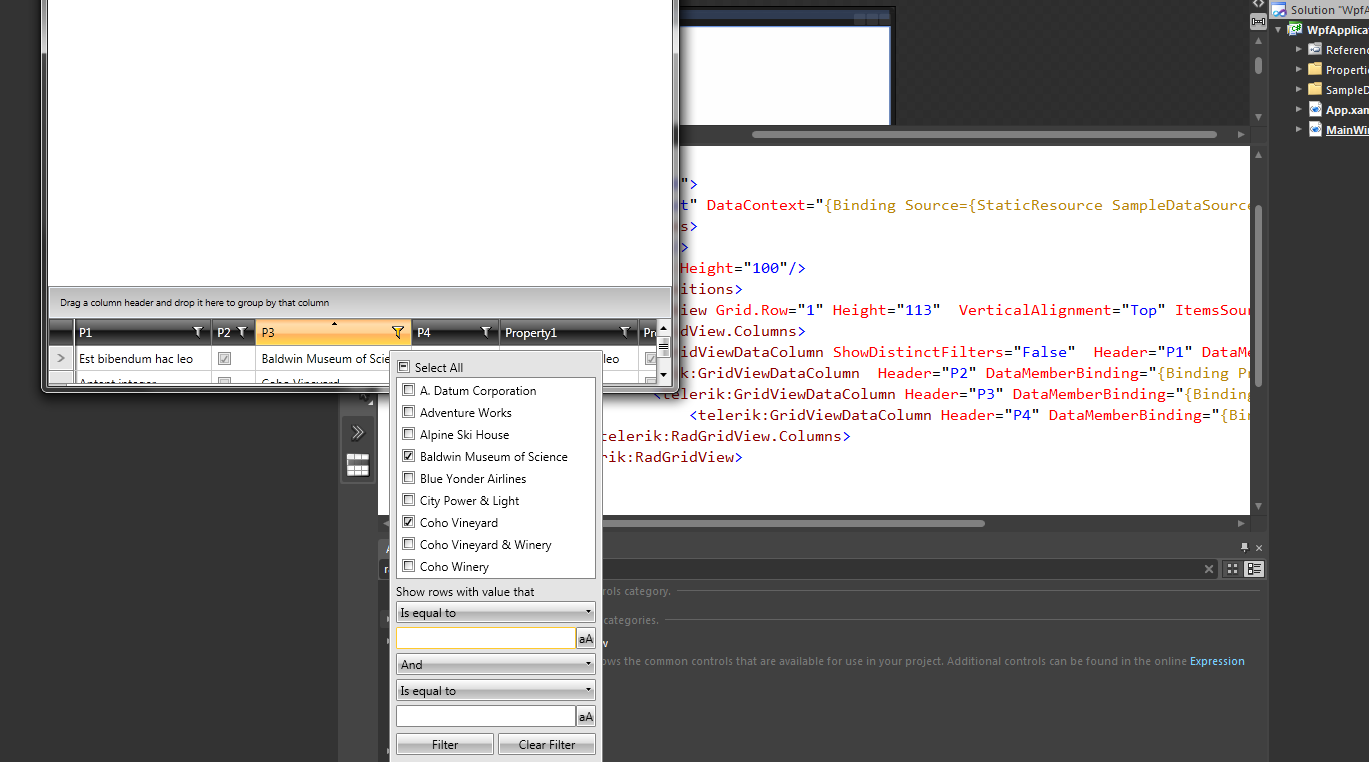
Task: Expand the App.xaml node
Action: (1299, 110)
